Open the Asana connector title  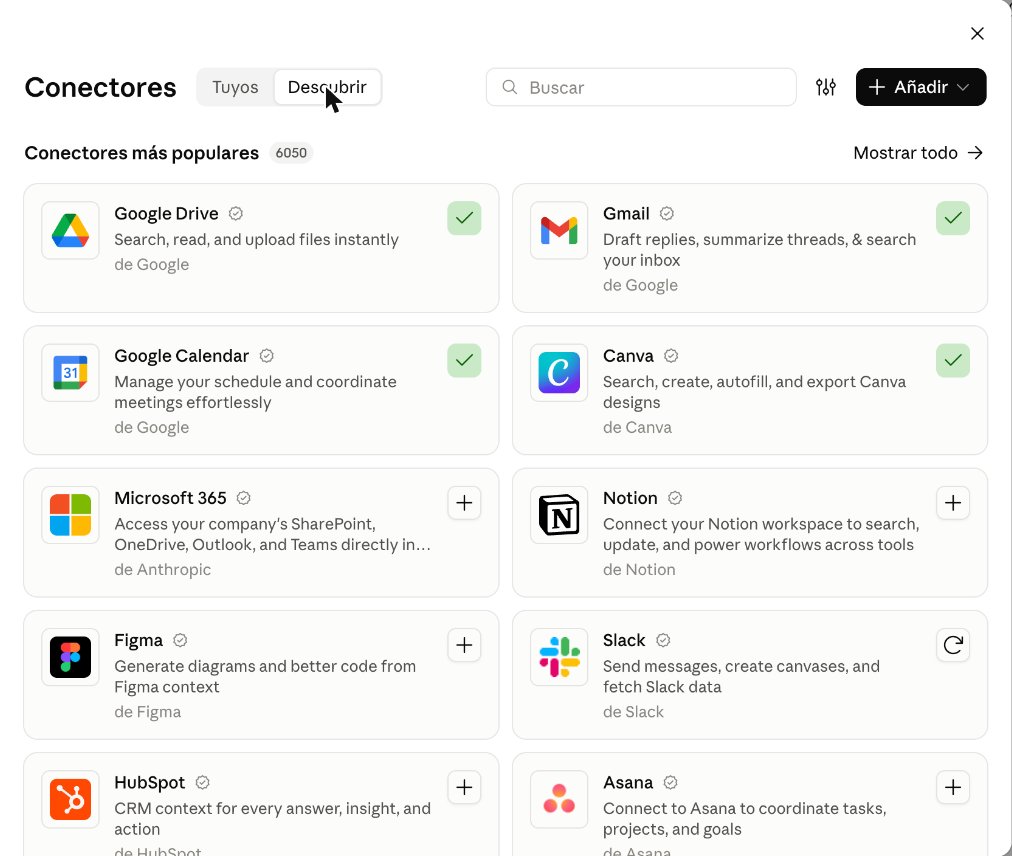628,782
